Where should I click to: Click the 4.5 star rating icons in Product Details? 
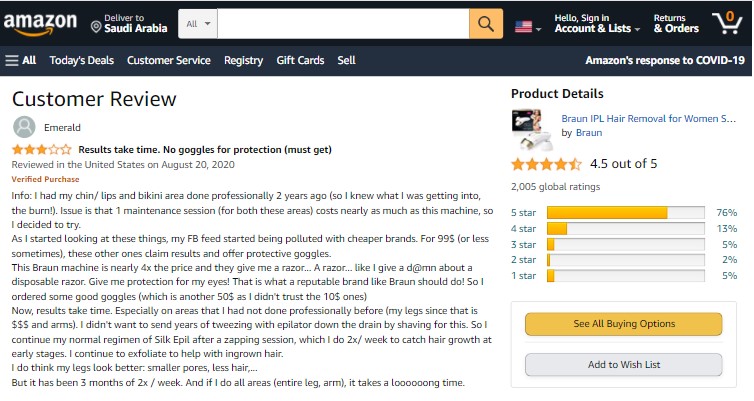[546, 164]
